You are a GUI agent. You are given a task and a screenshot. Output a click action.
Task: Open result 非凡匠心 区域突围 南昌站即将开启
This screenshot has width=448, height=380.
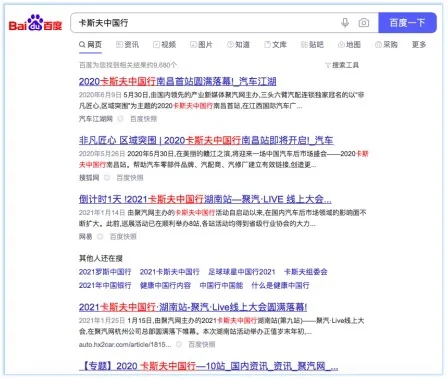pos(206,140)
